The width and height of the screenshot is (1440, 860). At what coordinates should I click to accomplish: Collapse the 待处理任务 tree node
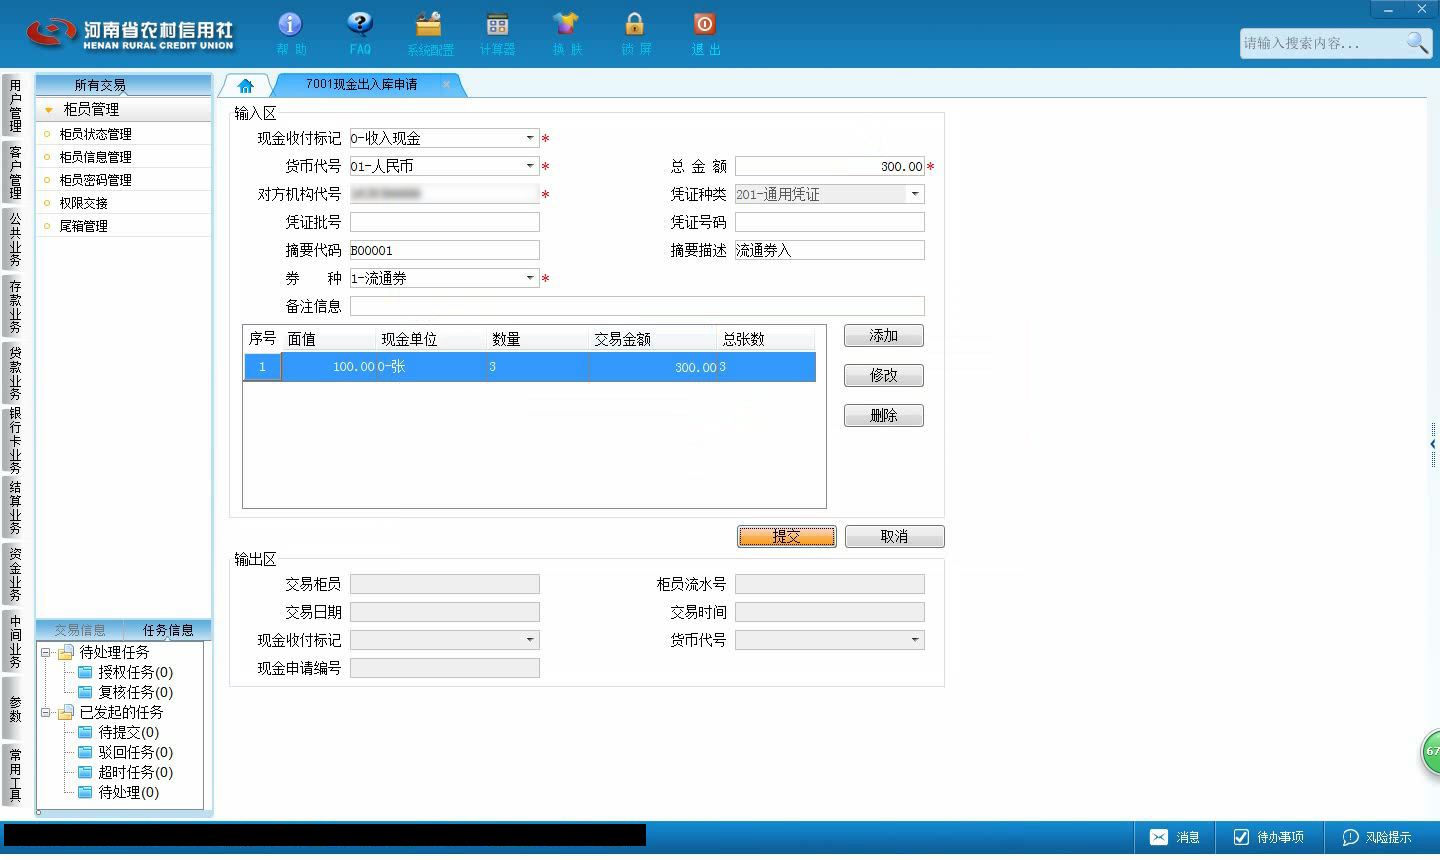tap(45, 652)
